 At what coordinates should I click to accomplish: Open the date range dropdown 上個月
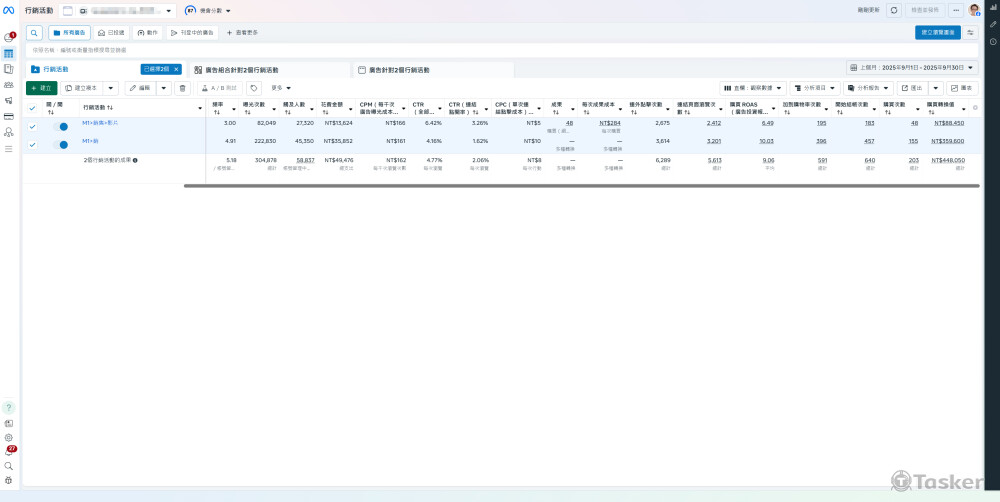910,68
